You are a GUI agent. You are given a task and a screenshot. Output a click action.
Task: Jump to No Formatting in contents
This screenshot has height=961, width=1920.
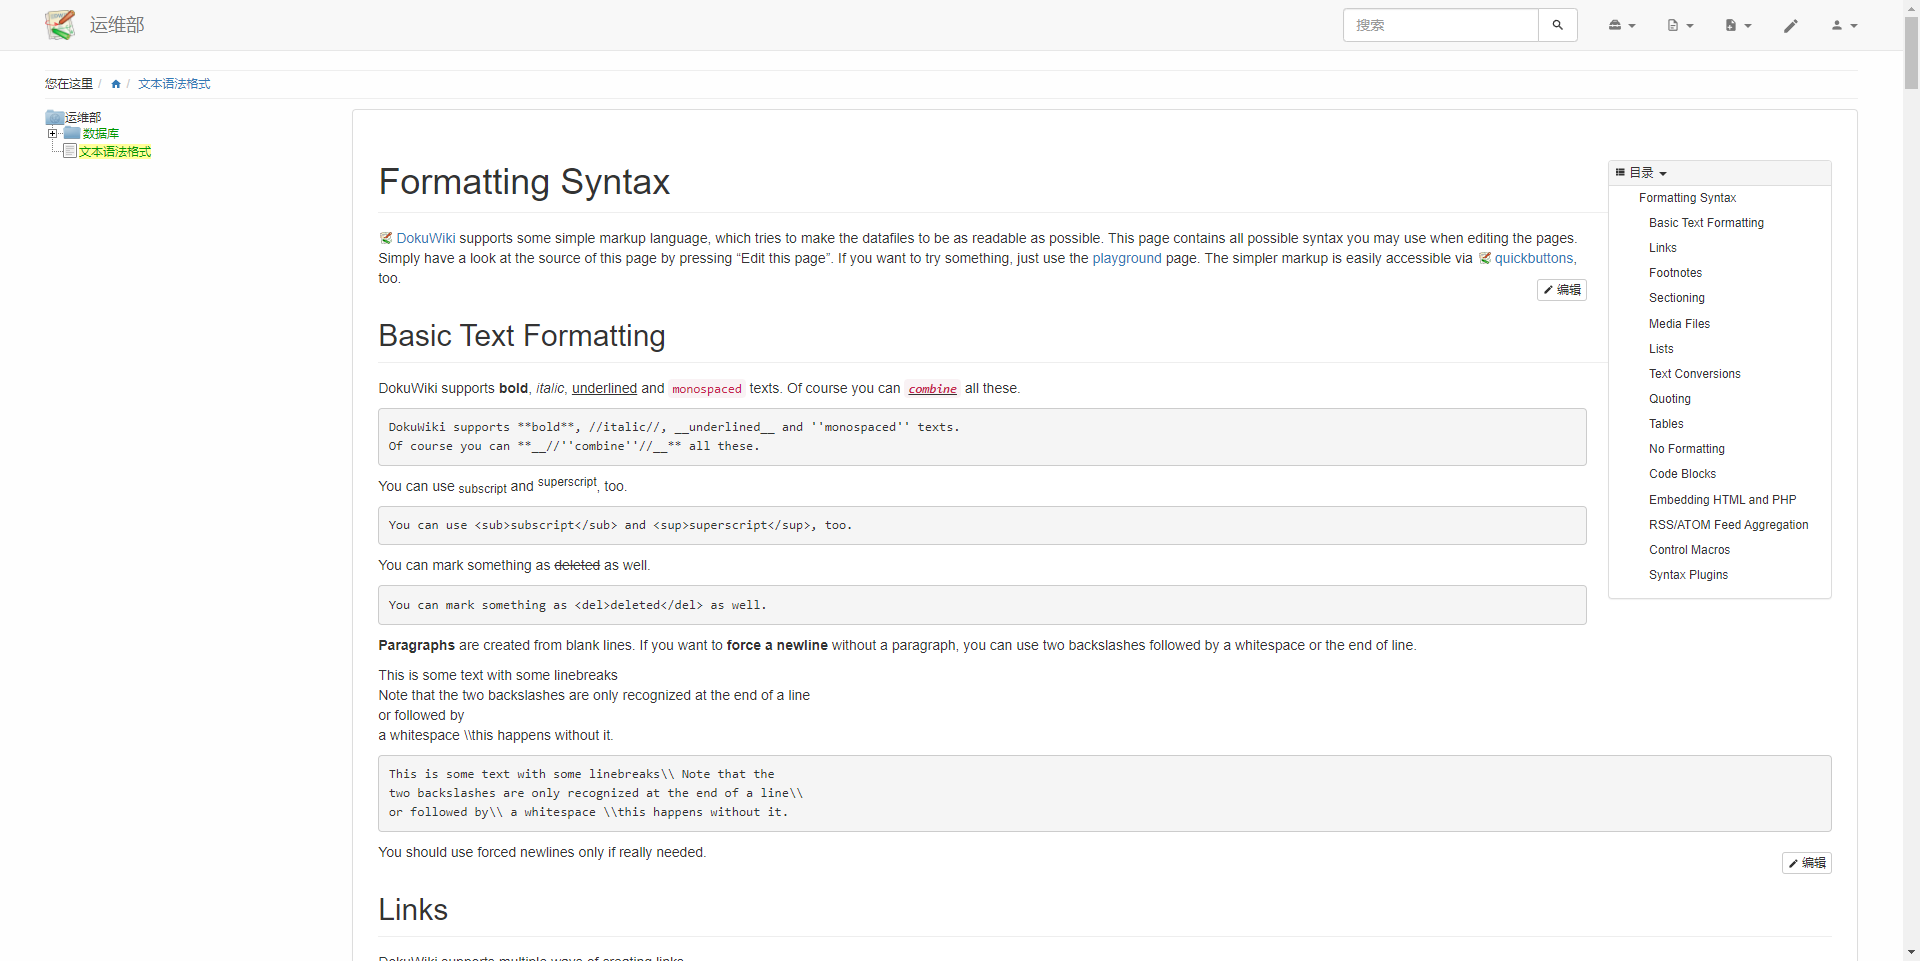pyautogui.click(x=1686, y=449)
